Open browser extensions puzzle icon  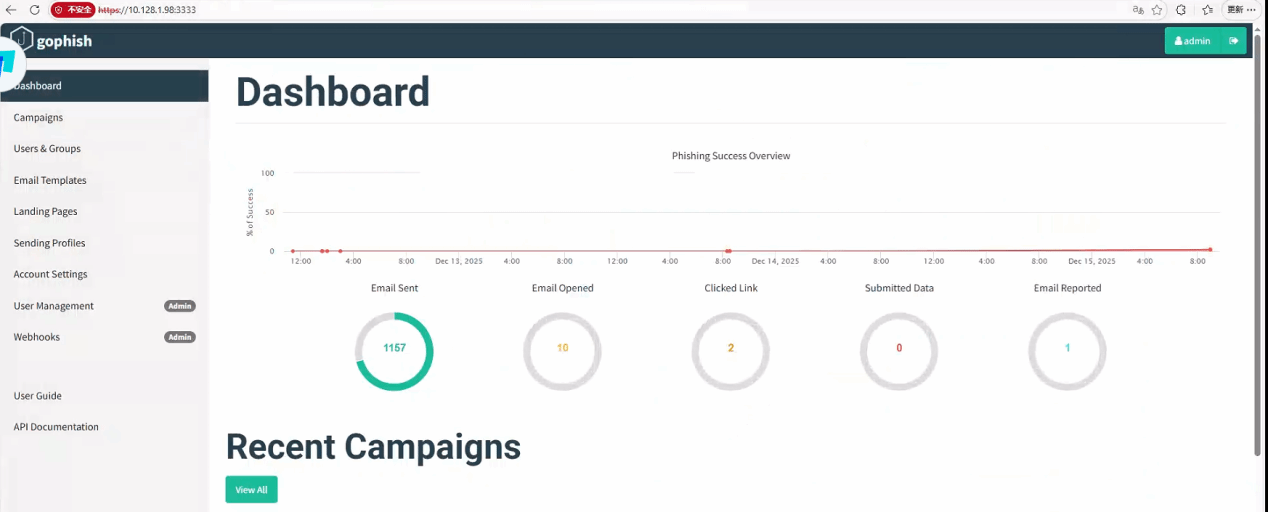(1181, 9)
